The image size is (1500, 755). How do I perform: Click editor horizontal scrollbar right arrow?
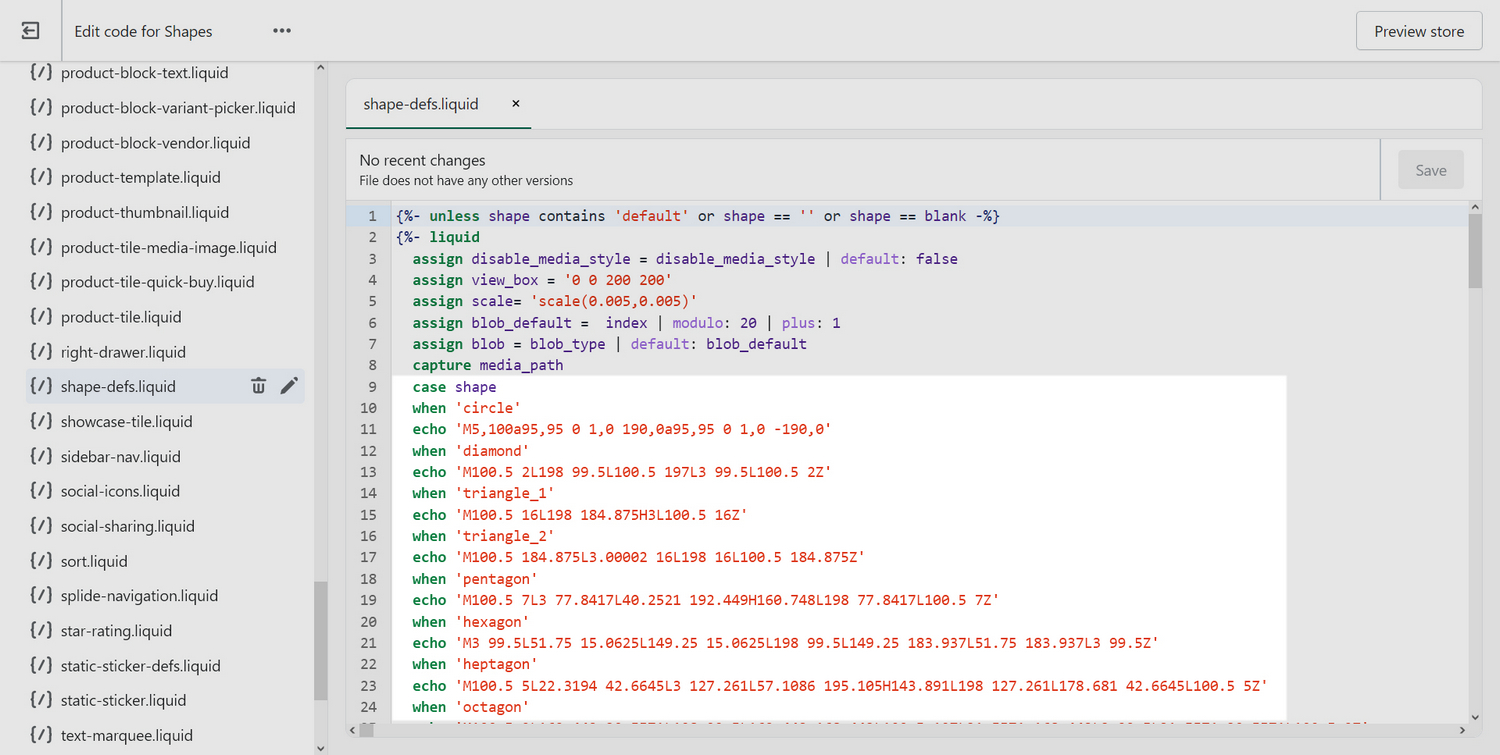(1461, 730)
